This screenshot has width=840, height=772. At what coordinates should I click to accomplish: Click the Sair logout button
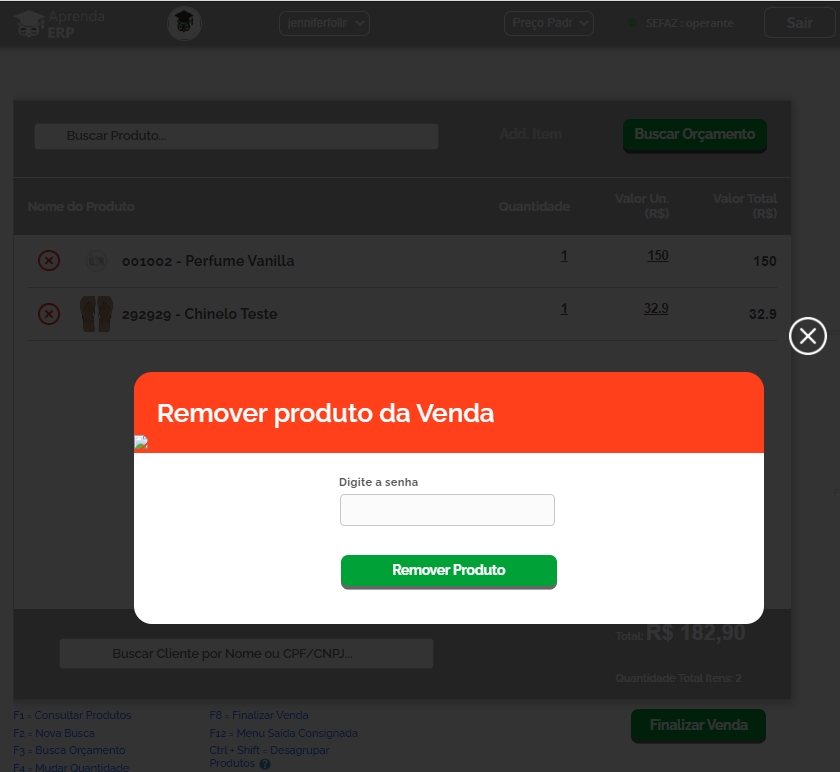(x=799, y=23)
